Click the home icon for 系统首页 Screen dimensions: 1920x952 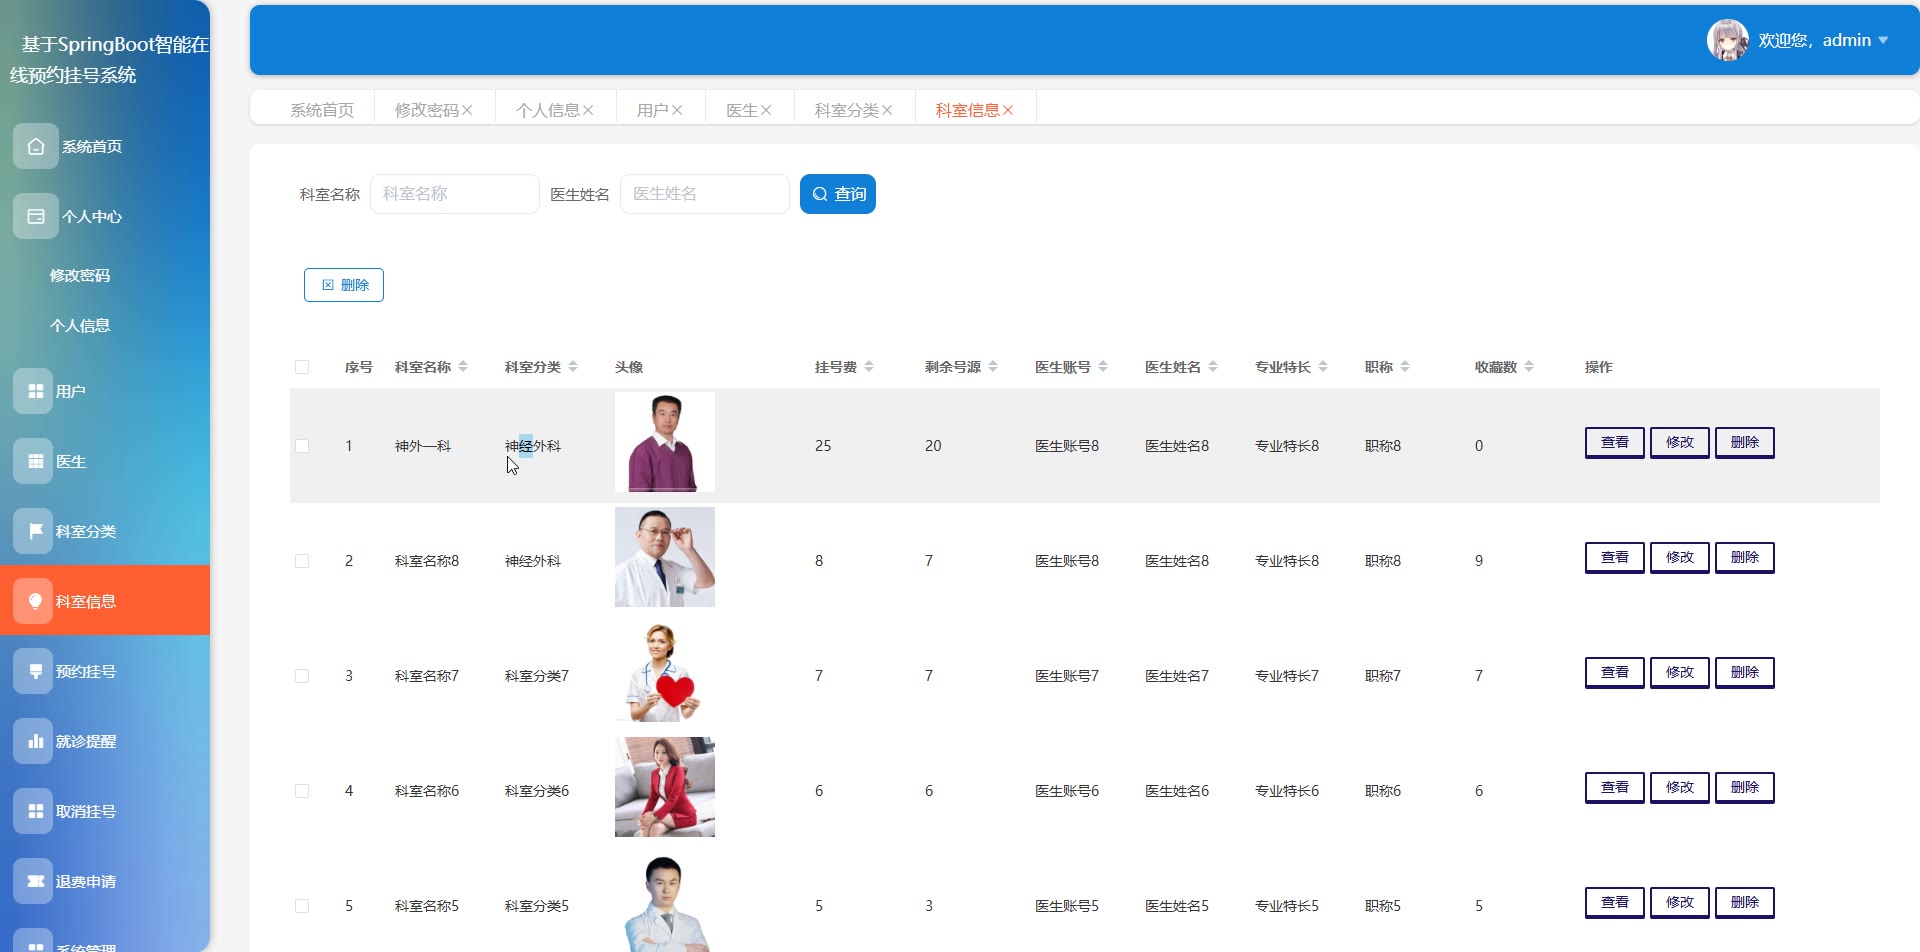coord(35,146)
